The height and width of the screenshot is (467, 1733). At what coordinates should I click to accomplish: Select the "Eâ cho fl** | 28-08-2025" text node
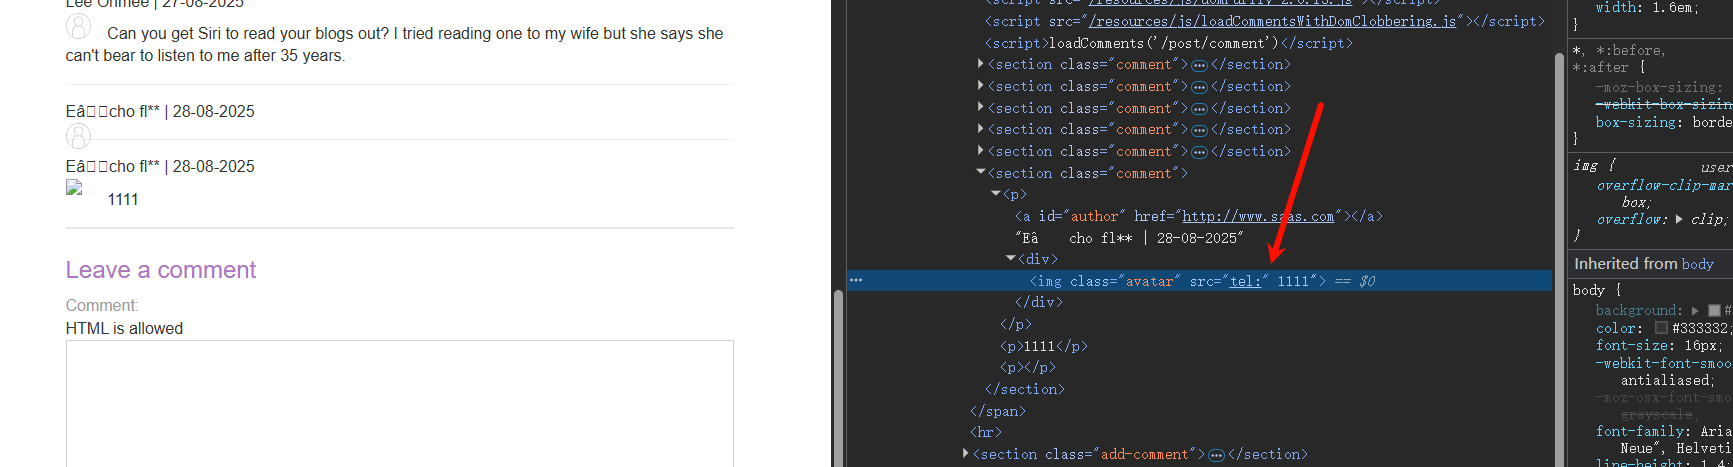pos(1129,238)
